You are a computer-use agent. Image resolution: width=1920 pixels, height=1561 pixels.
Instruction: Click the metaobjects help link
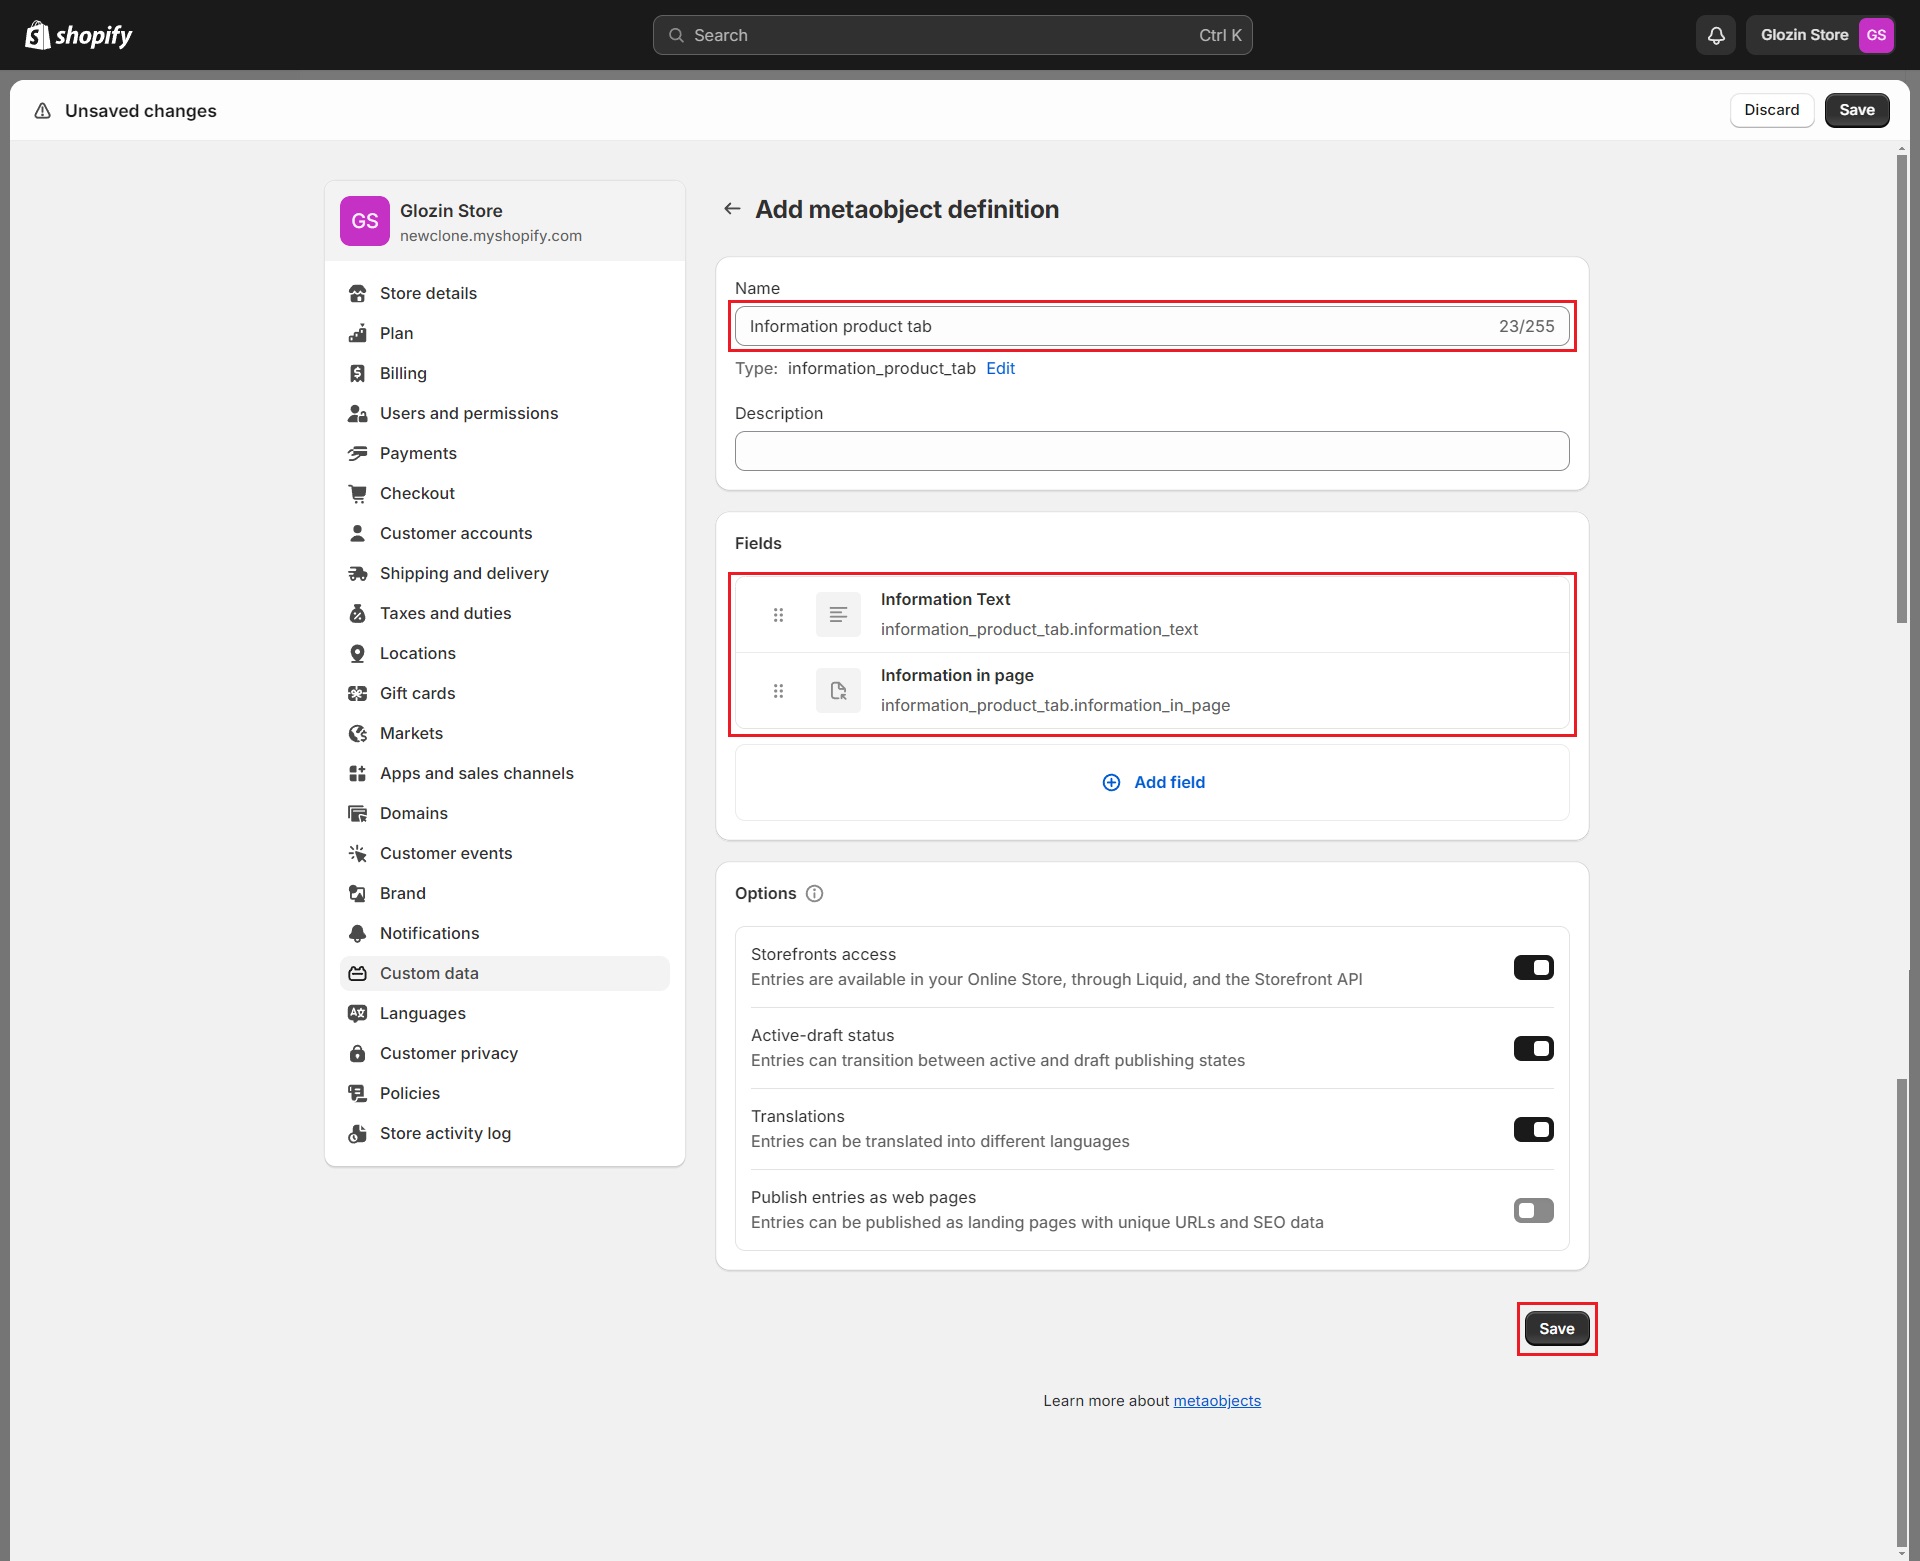click(1217, 1400)
